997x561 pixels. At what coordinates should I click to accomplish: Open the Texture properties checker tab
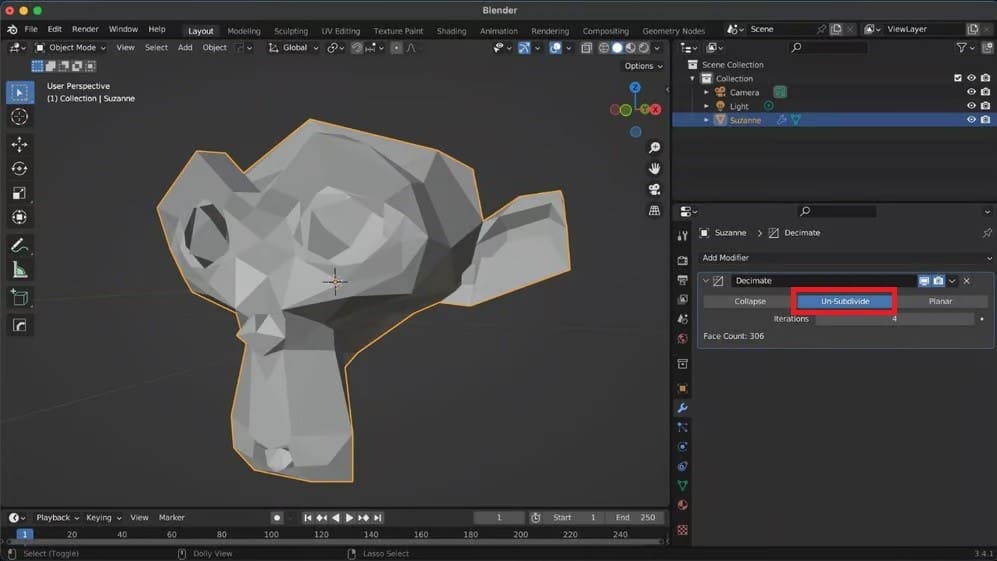(682, 530)
